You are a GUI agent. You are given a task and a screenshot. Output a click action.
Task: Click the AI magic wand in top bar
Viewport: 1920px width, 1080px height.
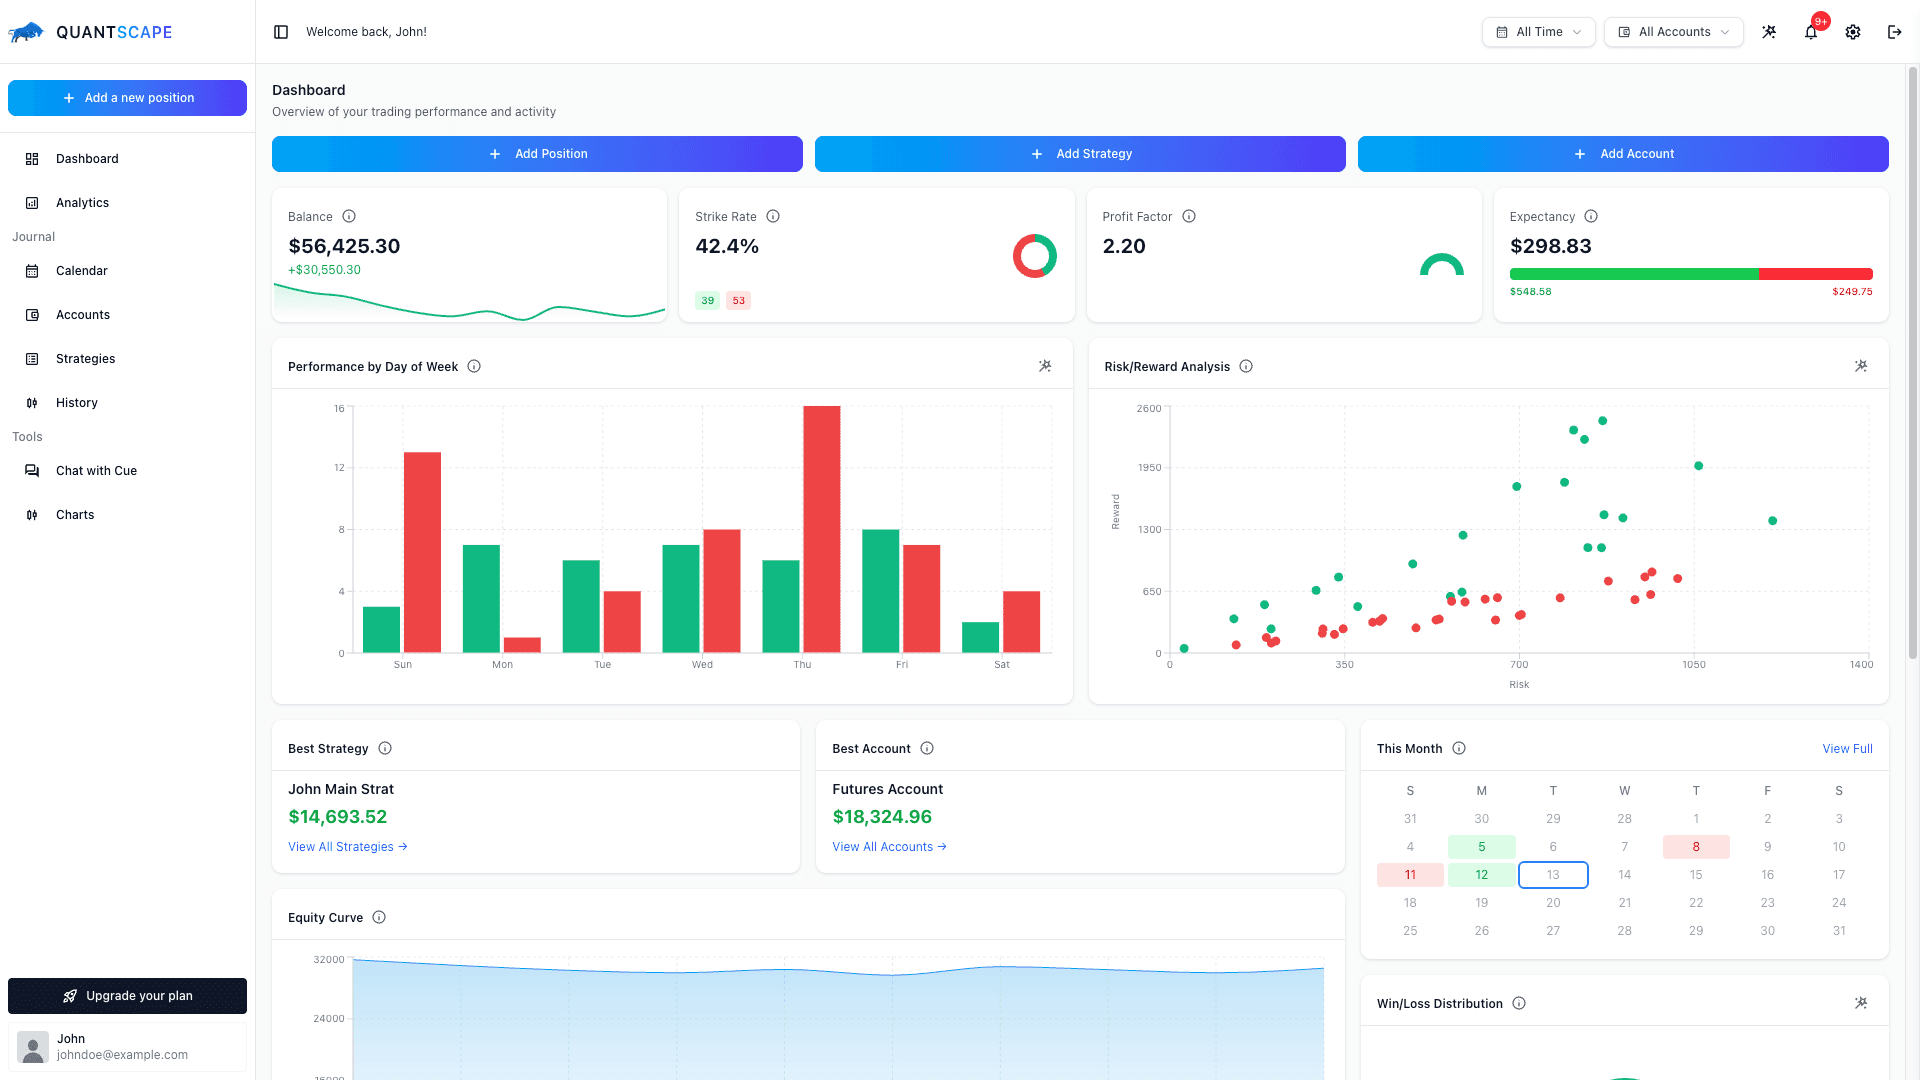click(1768, 31)
